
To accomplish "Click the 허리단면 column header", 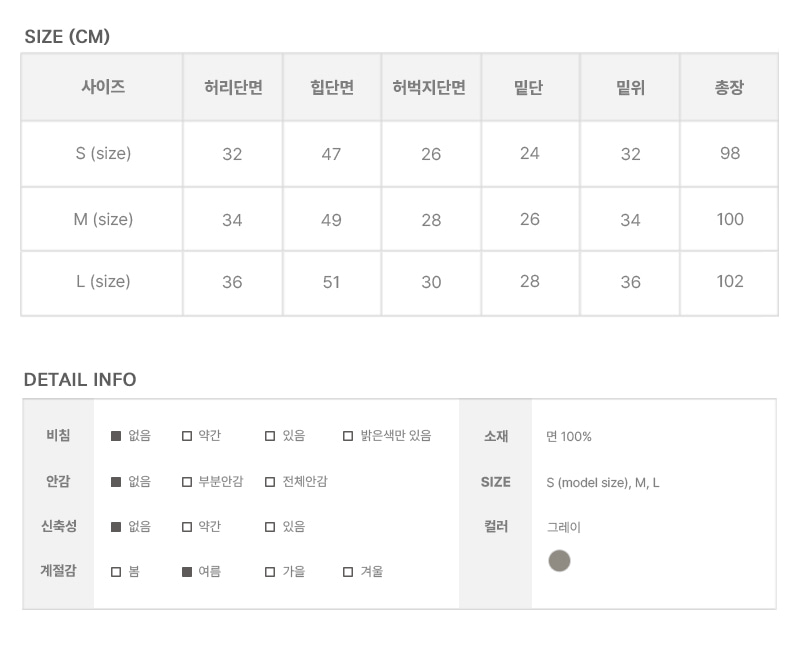I will point(233,88).
